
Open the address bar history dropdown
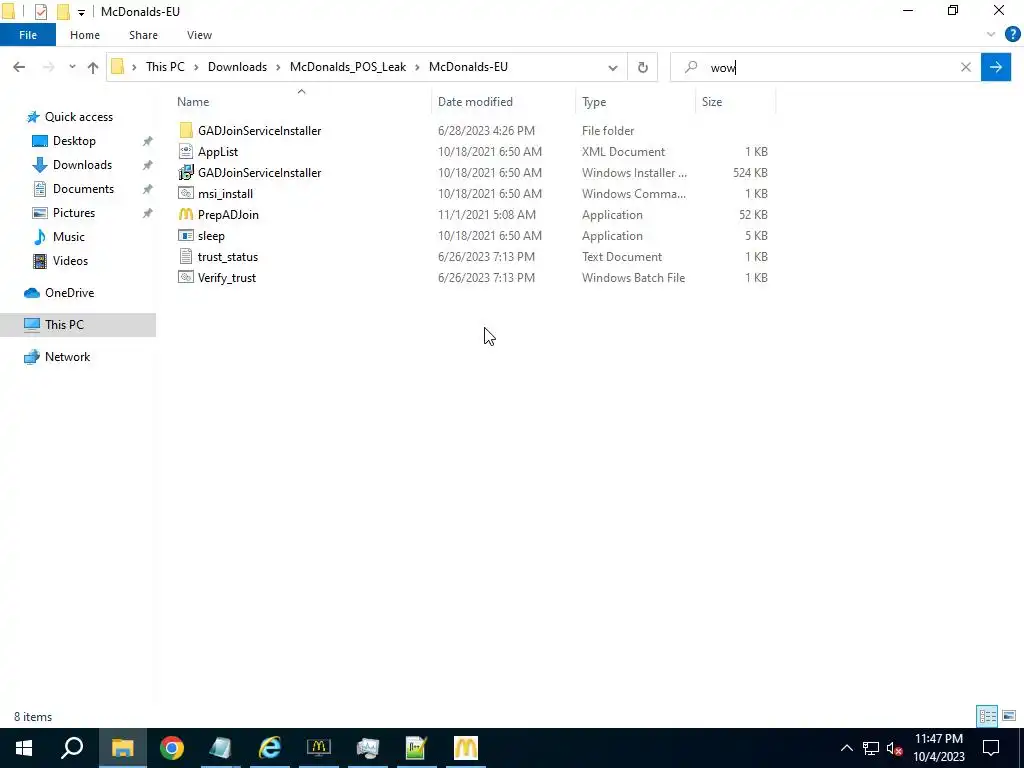613,67
